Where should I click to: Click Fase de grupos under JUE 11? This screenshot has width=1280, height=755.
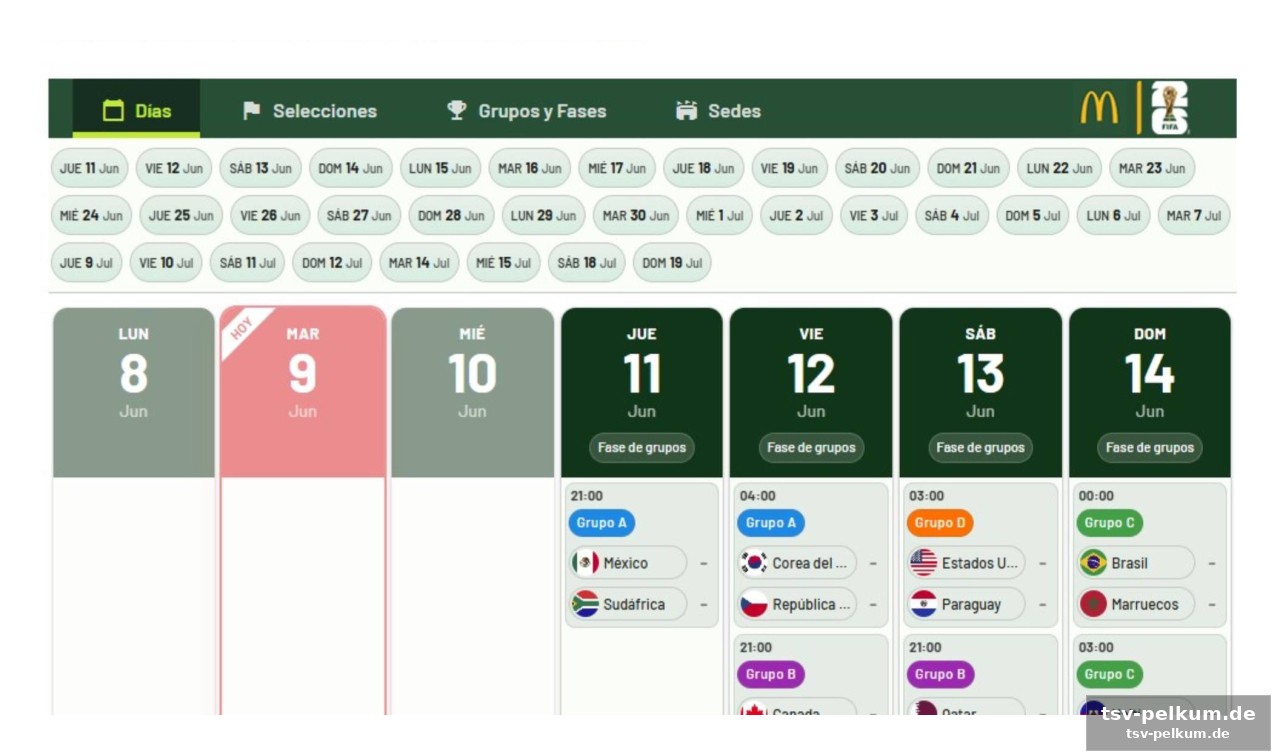[641, 447]
